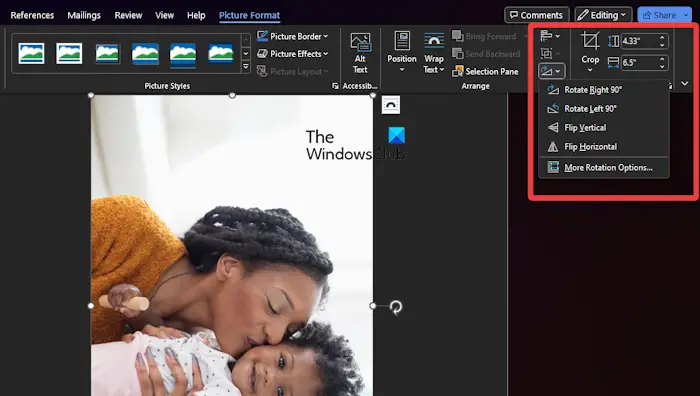This screenshot has height=396, width=700.
Task: Open the Align objects dropdown
Action: pyautogui.click(x=550, y=36)
